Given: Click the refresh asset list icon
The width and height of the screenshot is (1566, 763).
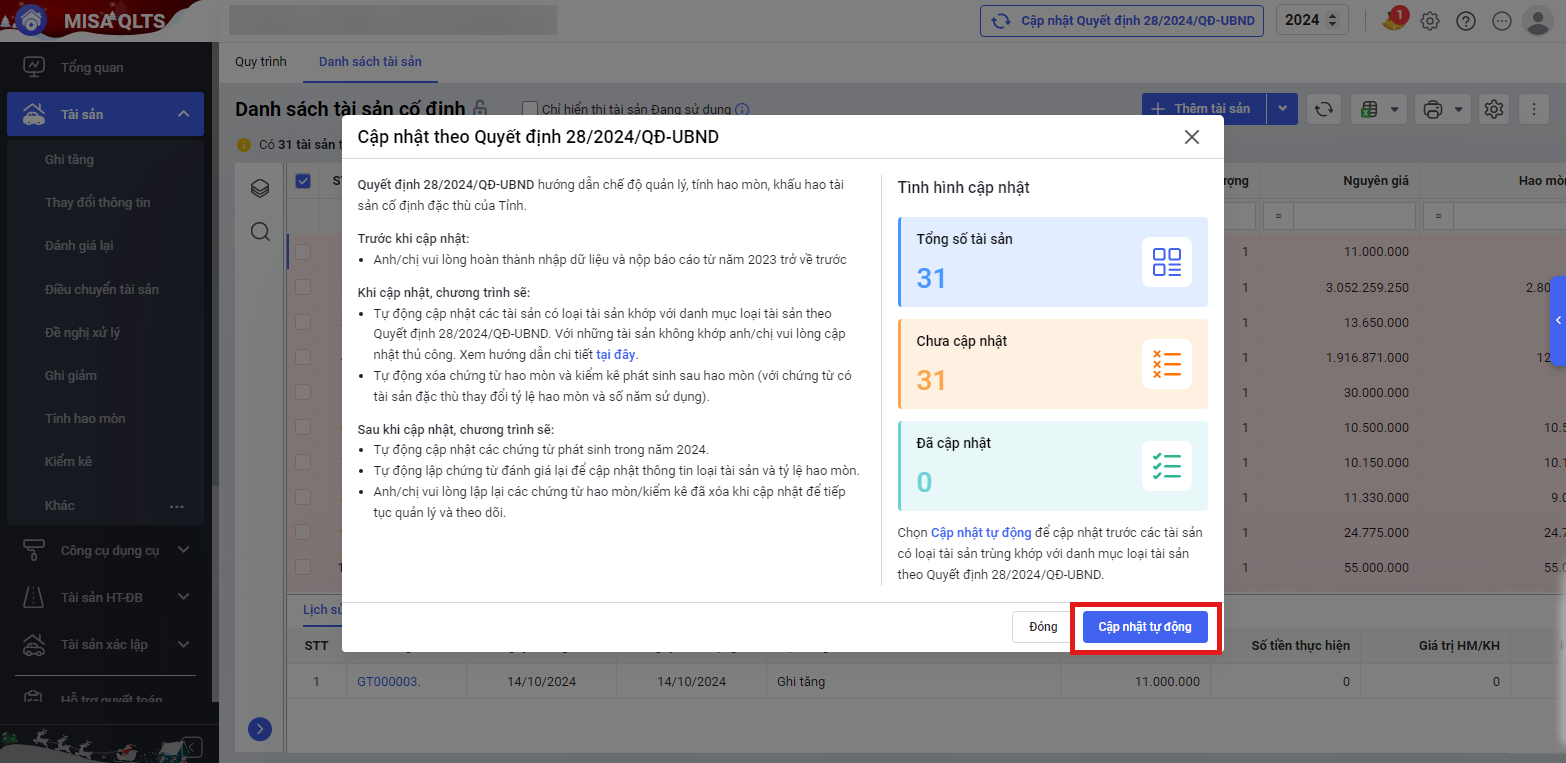Looking at the screenshot, I should 1324,109.
